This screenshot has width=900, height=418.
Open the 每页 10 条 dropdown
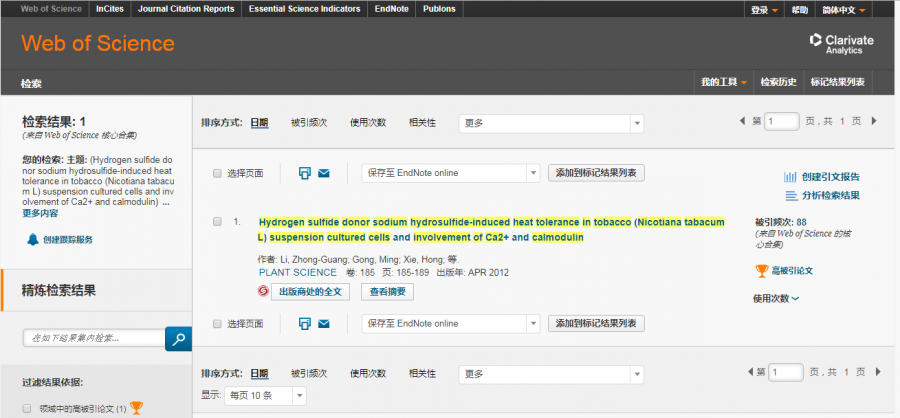[x=265, y=395]
